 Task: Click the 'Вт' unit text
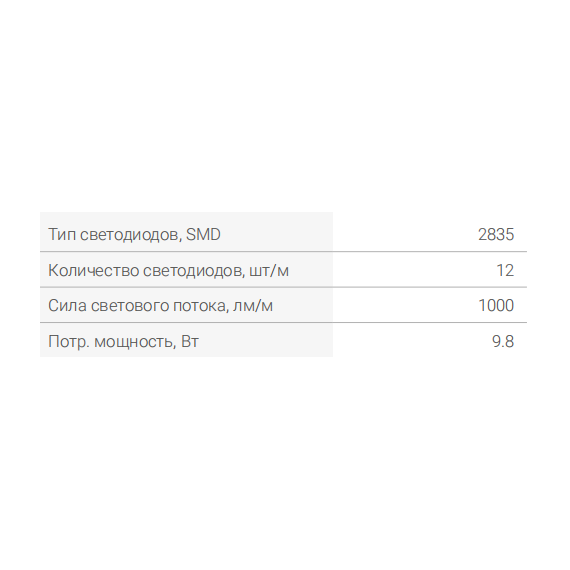pyautogui.click(x=190, y=342)
